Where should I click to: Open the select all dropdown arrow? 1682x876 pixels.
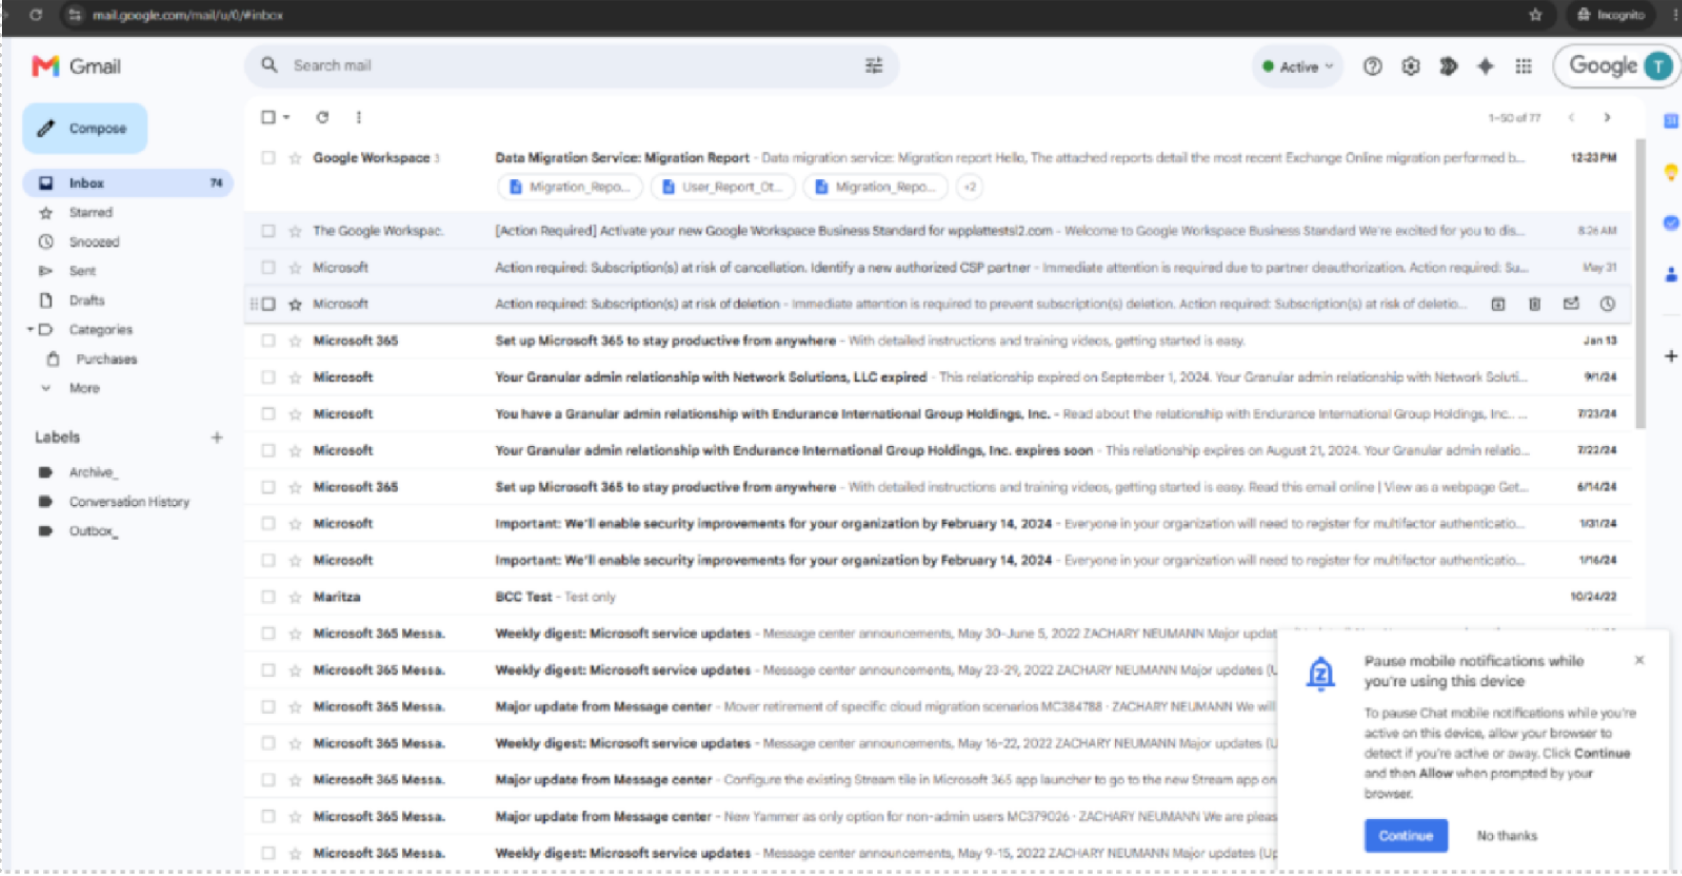pyautogui.click(x=286, y=117)
